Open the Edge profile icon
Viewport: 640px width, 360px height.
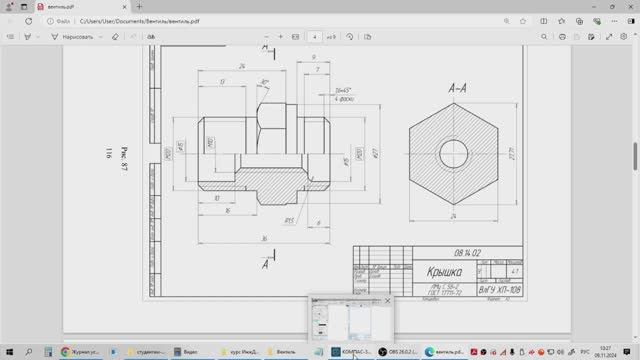tap(9, 7)
